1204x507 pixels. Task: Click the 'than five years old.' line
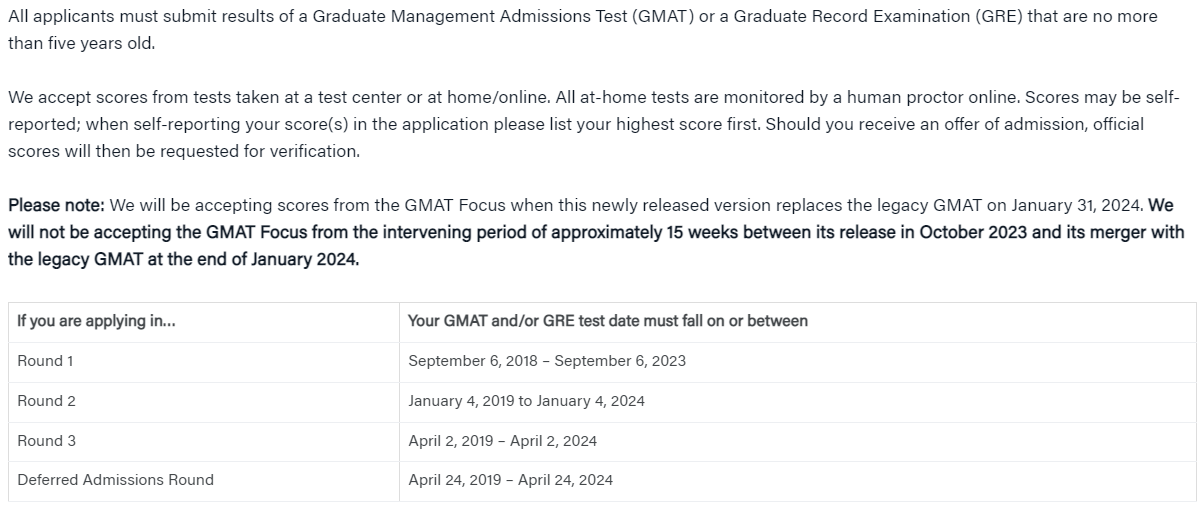(x=82, y=44)
